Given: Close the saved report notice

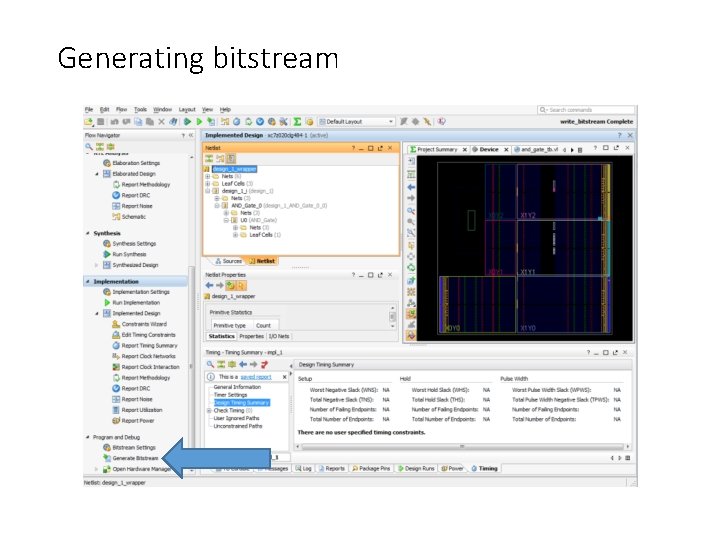Looking at the screenshot, I should [x=284, y=377].
